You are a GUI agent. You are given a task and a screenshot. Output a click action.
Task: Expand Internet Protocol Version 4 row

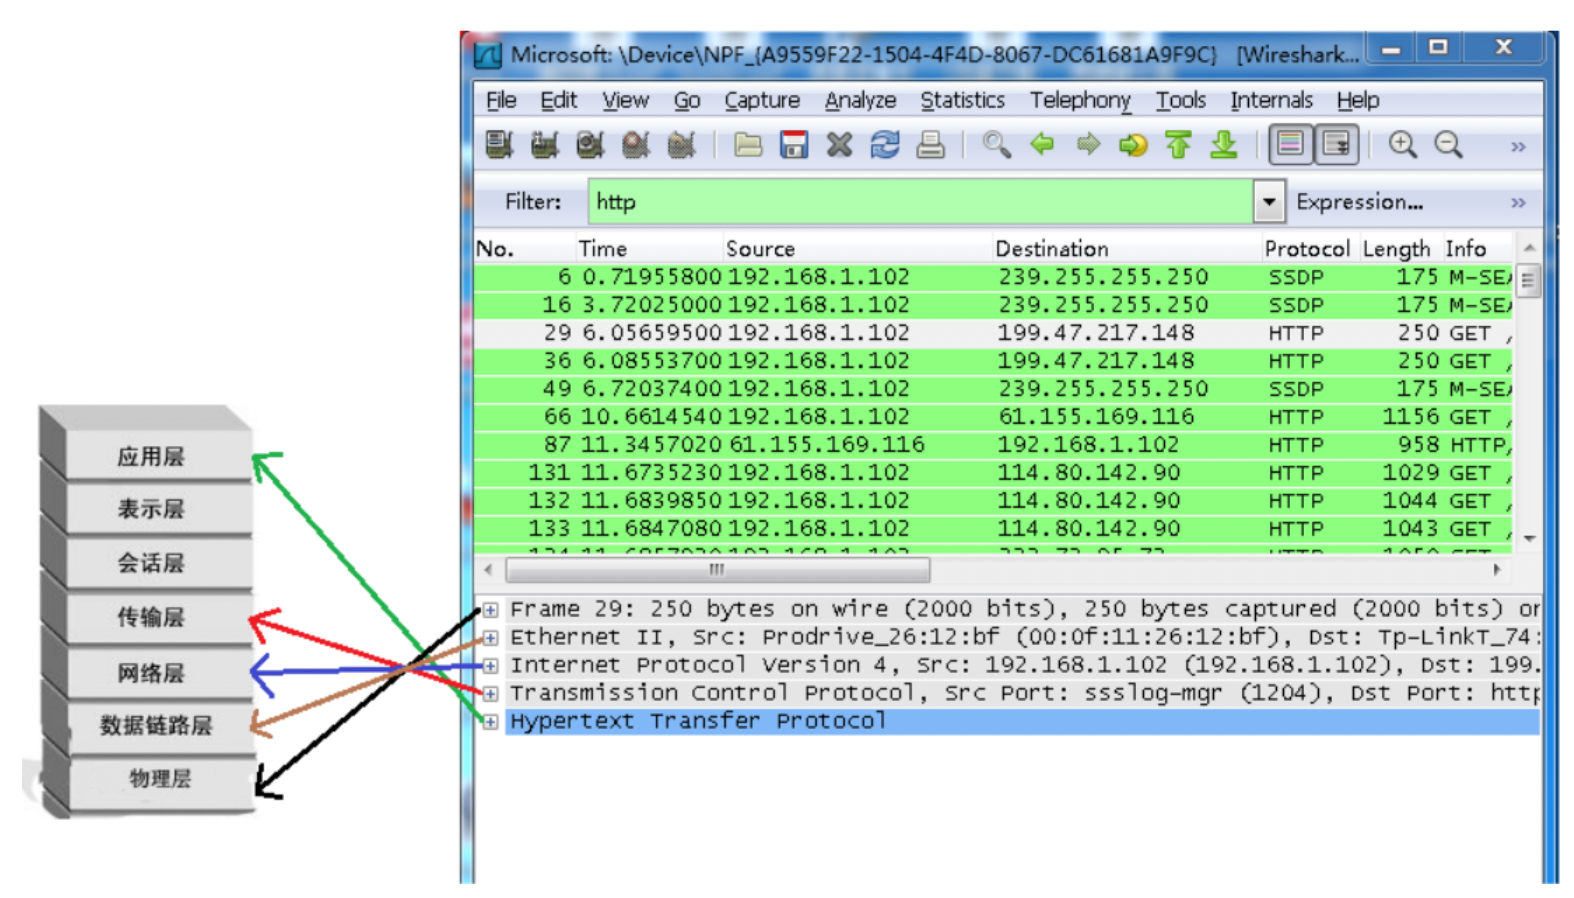(490, 665)
